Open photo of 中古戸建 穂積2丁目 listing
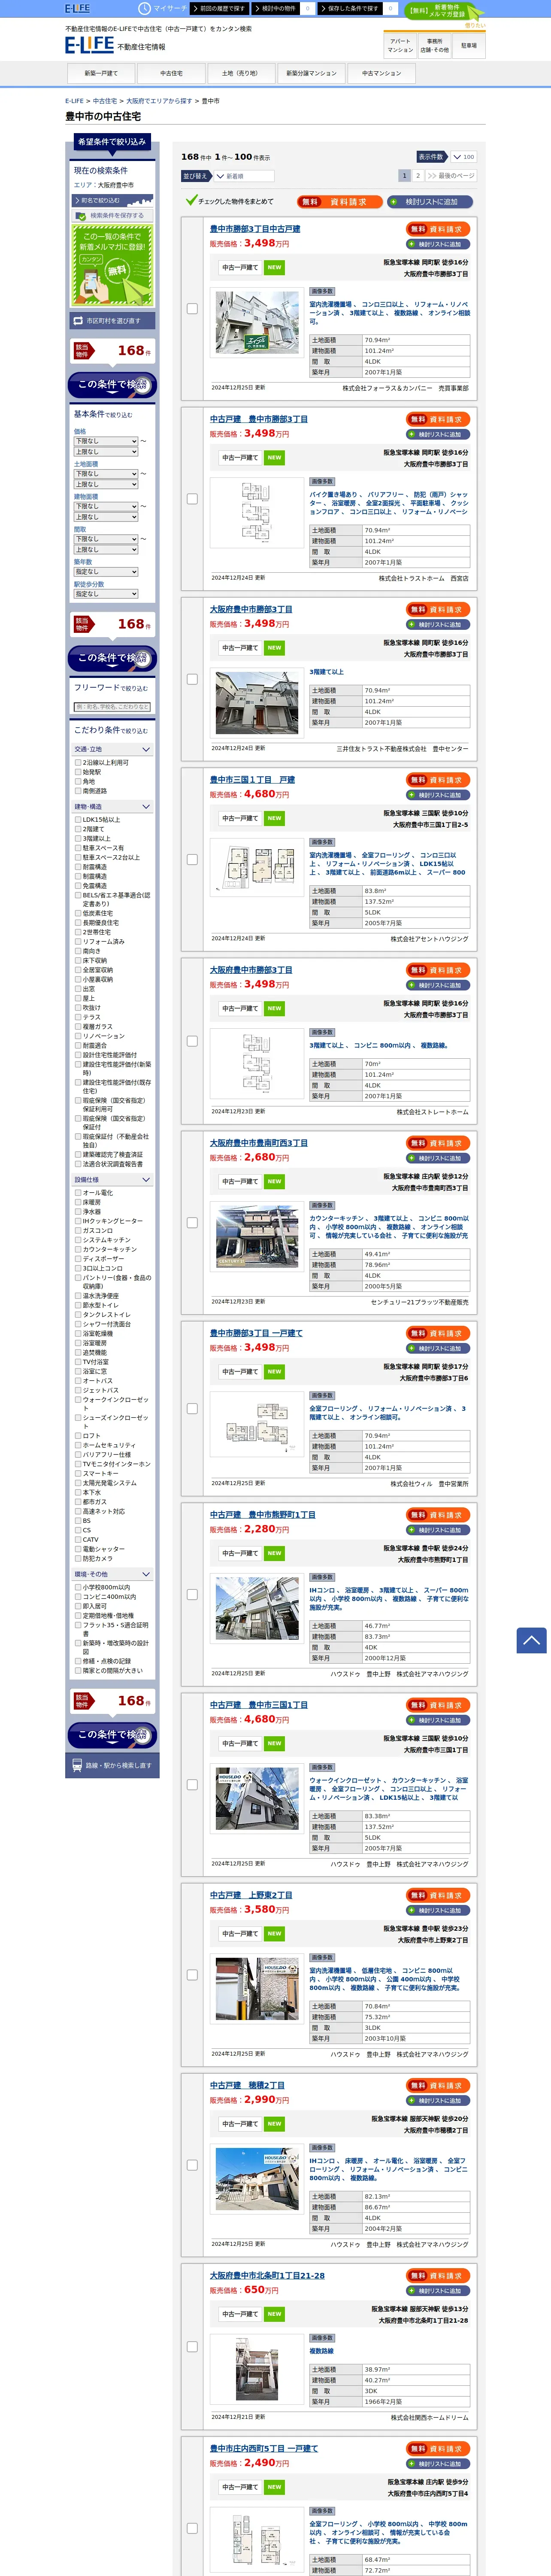551x2576 pixels. (x=257, y=2179)
